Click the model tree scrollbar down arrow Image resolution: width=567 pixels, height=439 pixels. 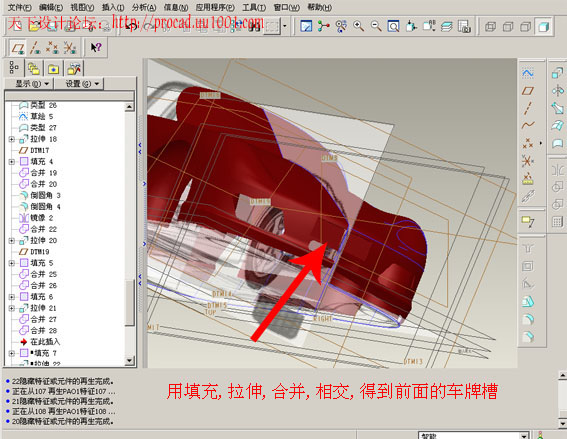129,361
